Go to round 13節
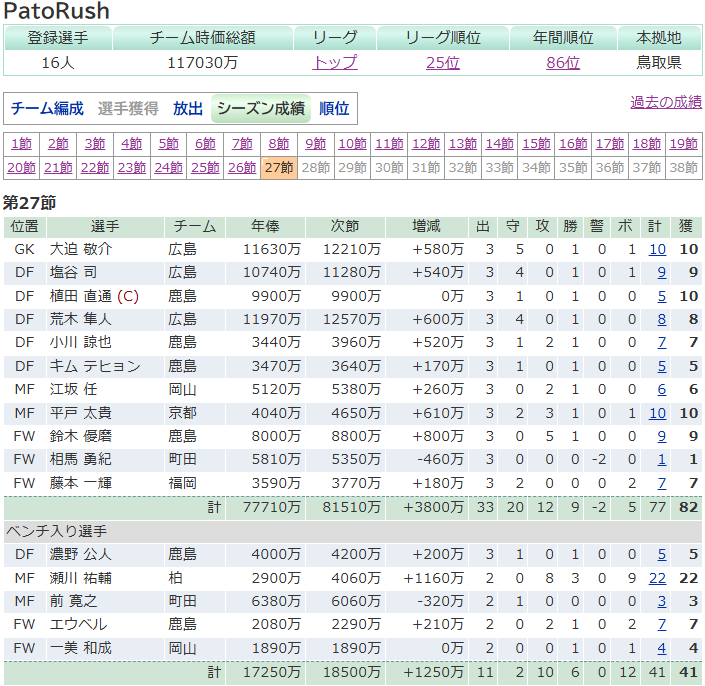The image size is (705, 686). [463, 144]
